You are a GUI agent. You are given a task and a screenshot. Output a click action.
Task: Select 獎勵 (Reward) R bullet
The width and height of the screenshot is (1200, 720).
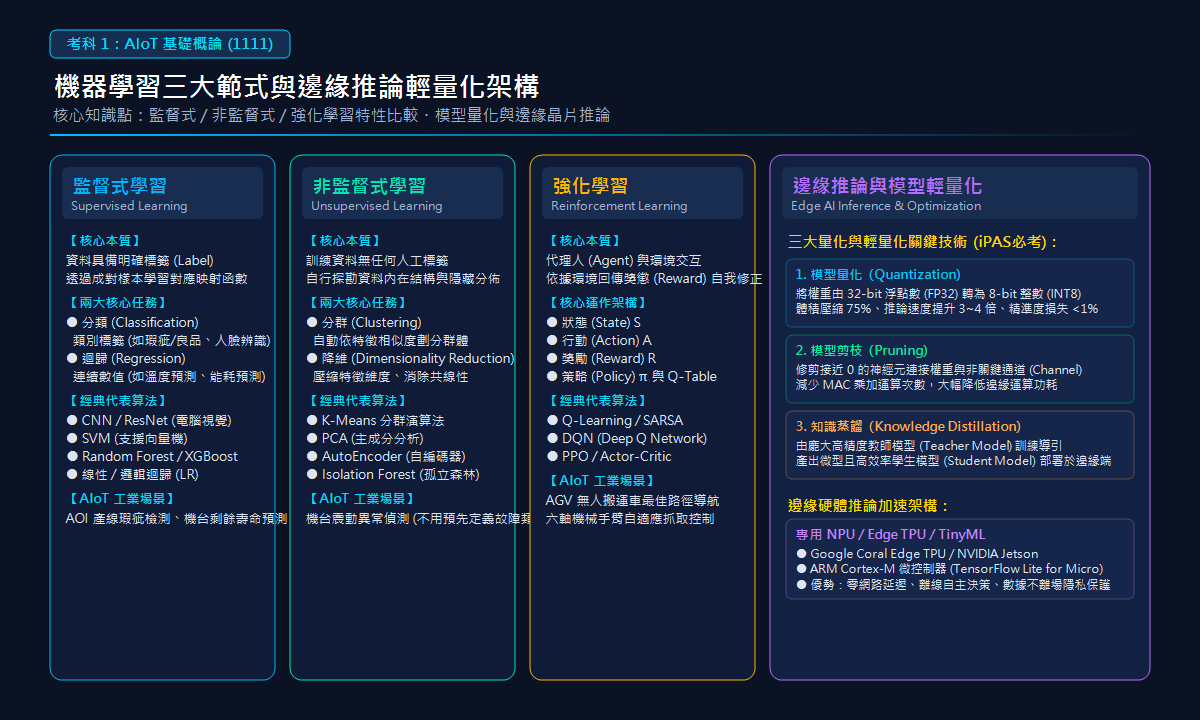(x=601, y=358)
